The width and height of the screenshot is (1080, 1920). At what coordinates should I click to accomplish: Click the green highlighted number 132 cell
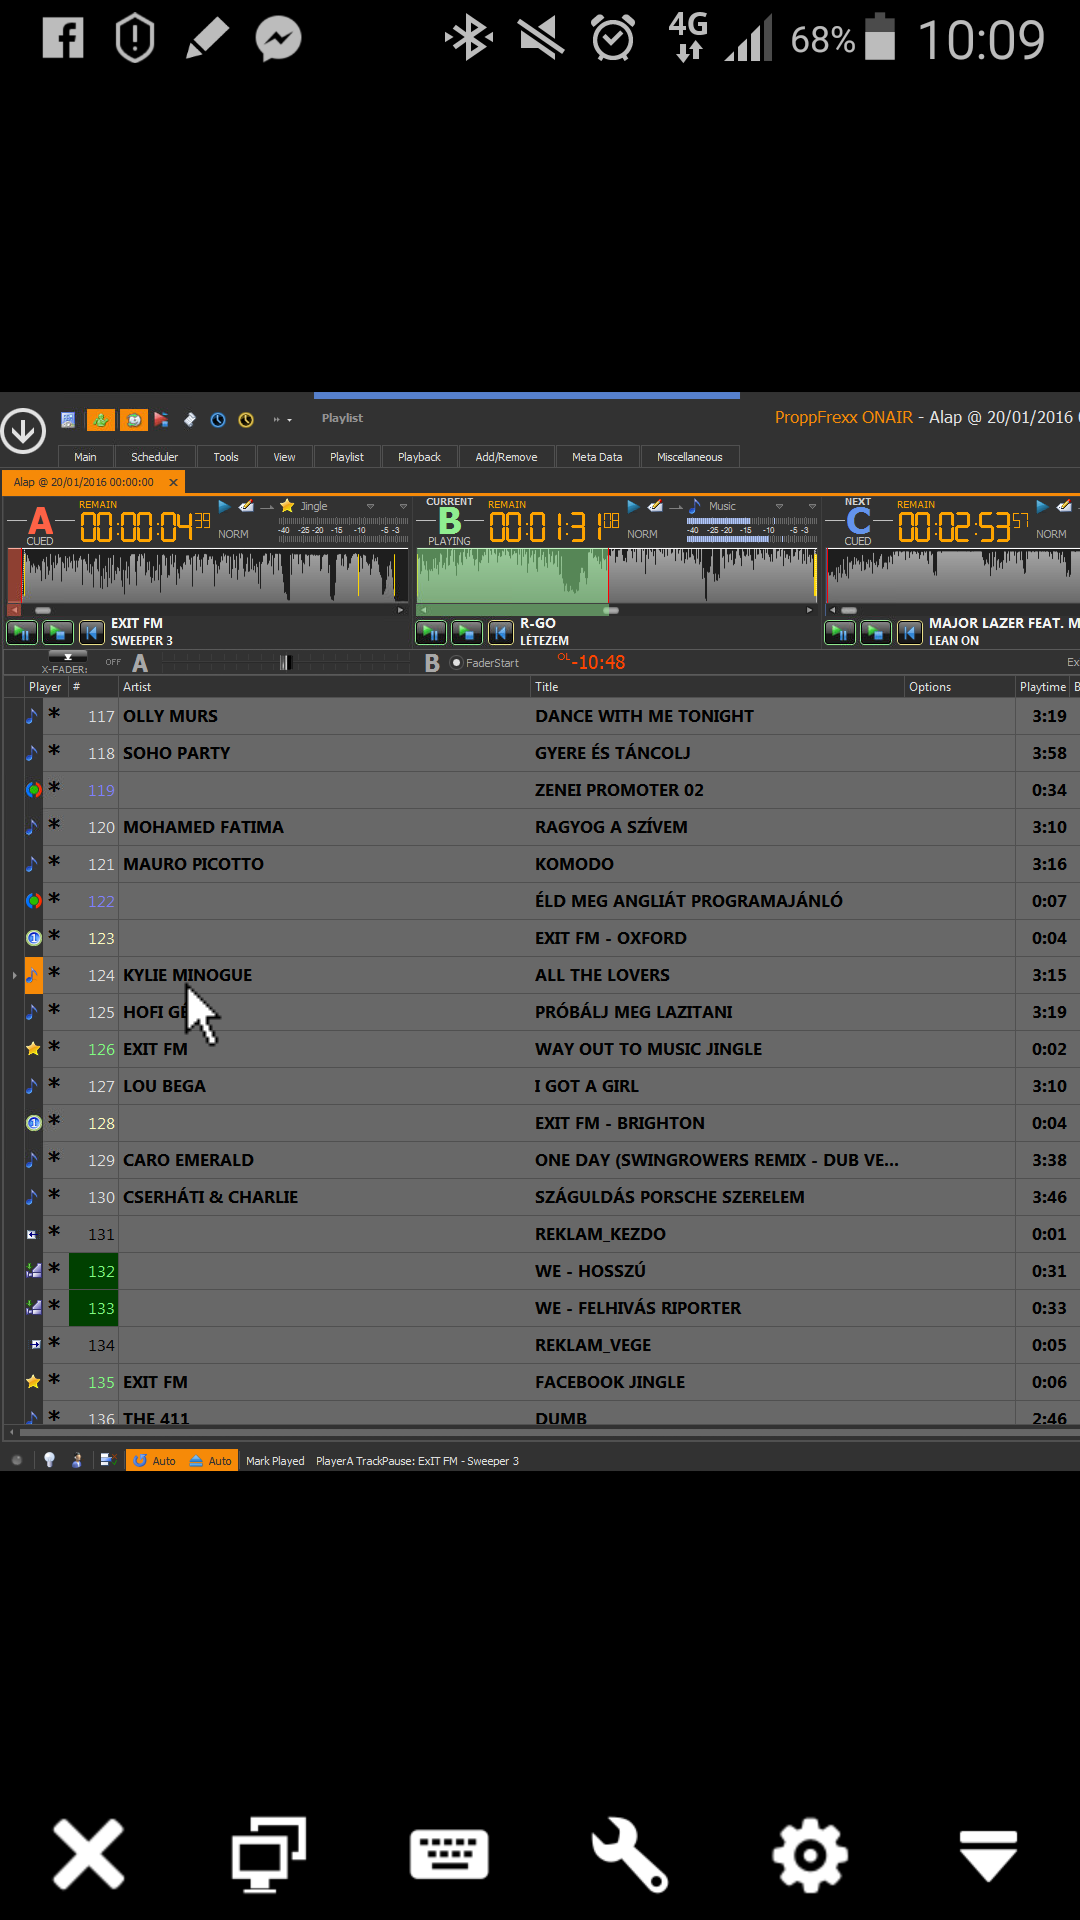point(94,1271)
